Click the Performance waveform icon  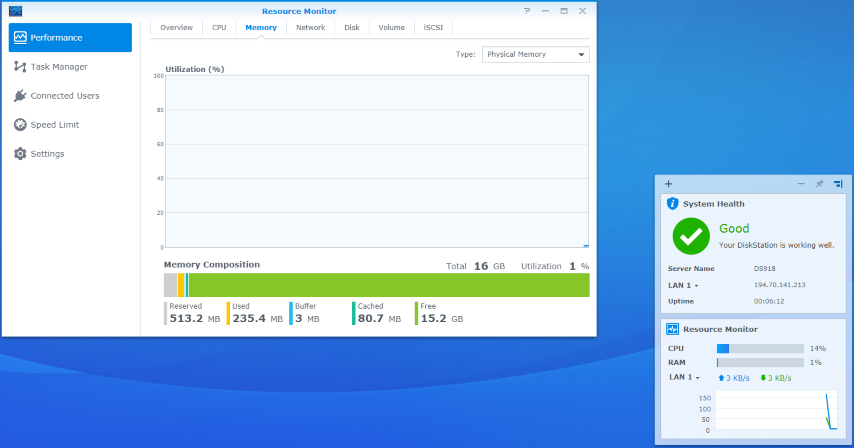[x=20, y=37]
